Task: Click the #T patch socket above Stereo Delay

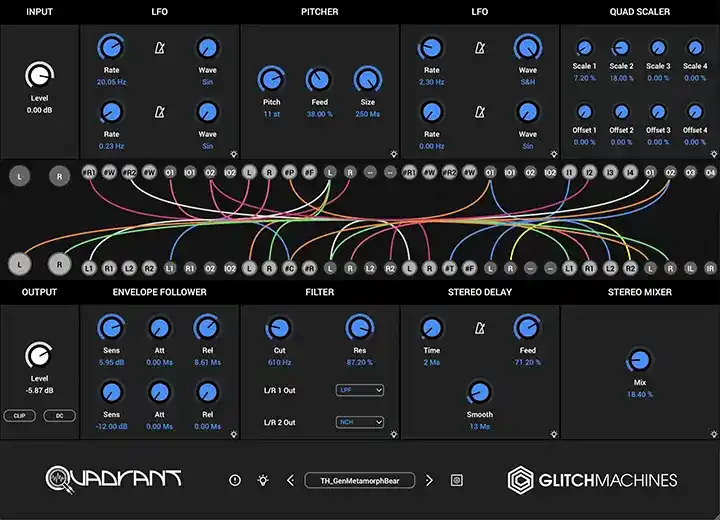Action: click(450, 268)
